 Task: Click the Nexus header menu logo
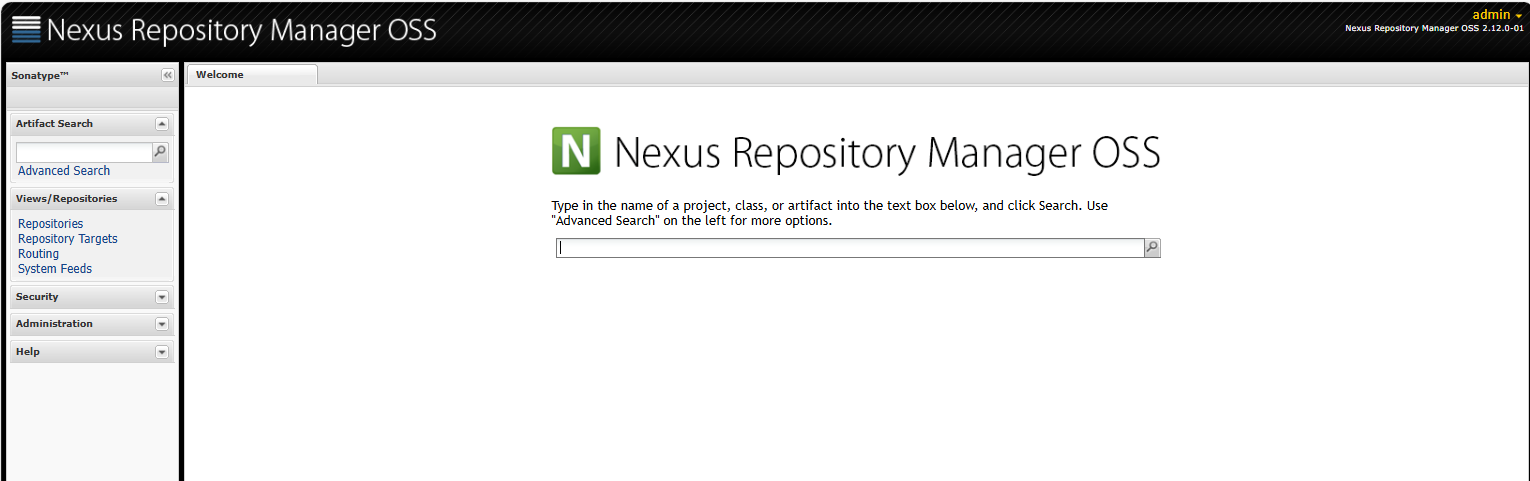pos(26,29)
